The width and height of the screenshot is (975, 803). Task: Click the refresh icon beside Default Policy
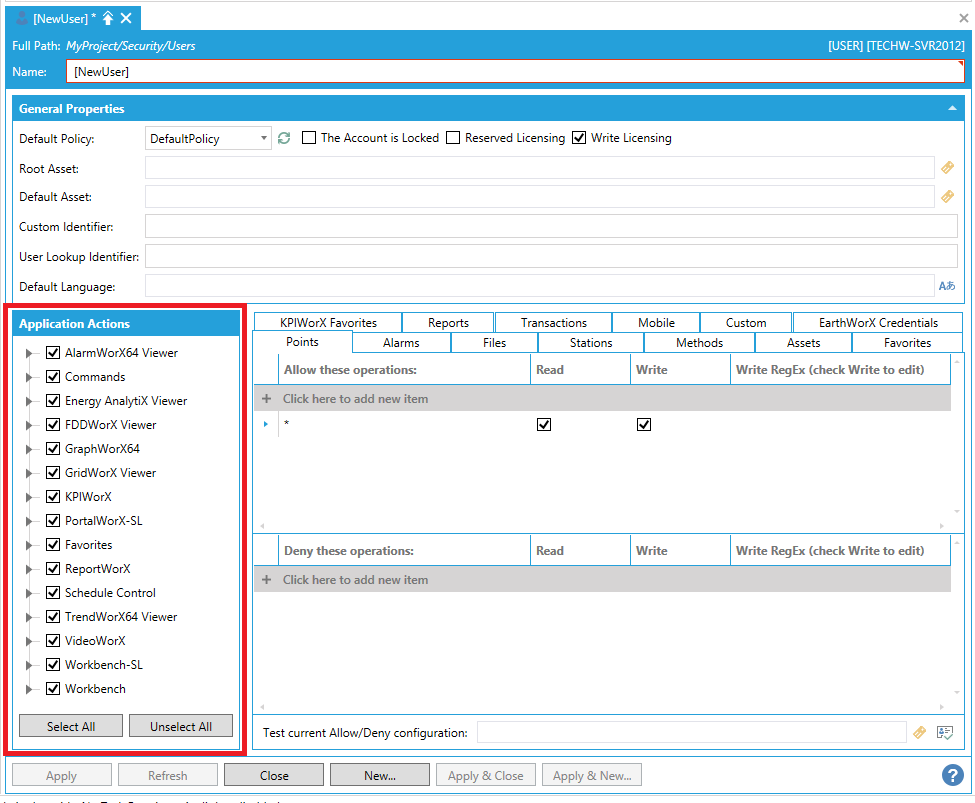coord(284,138)
